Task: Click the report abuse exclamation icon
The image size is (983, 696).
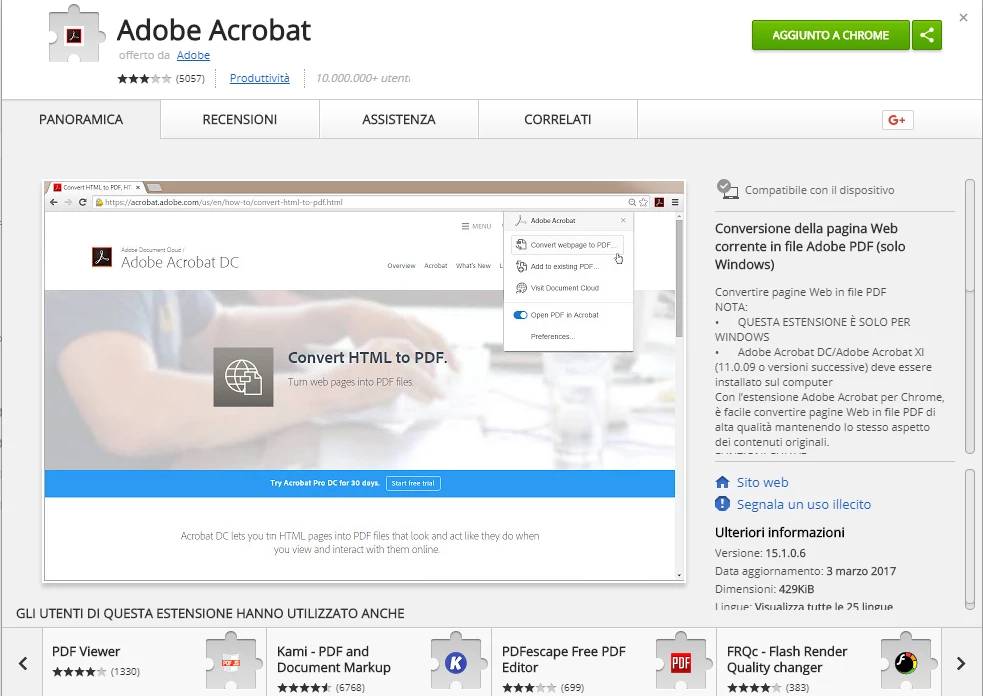Action: 722,504
